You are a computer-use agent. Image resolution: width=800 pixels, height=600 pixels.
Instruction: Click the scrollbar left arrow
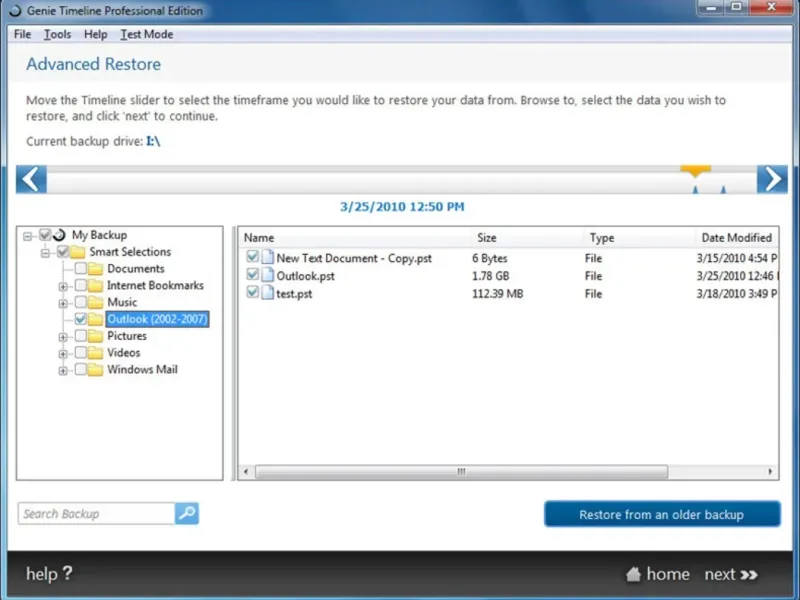[246, 472]
